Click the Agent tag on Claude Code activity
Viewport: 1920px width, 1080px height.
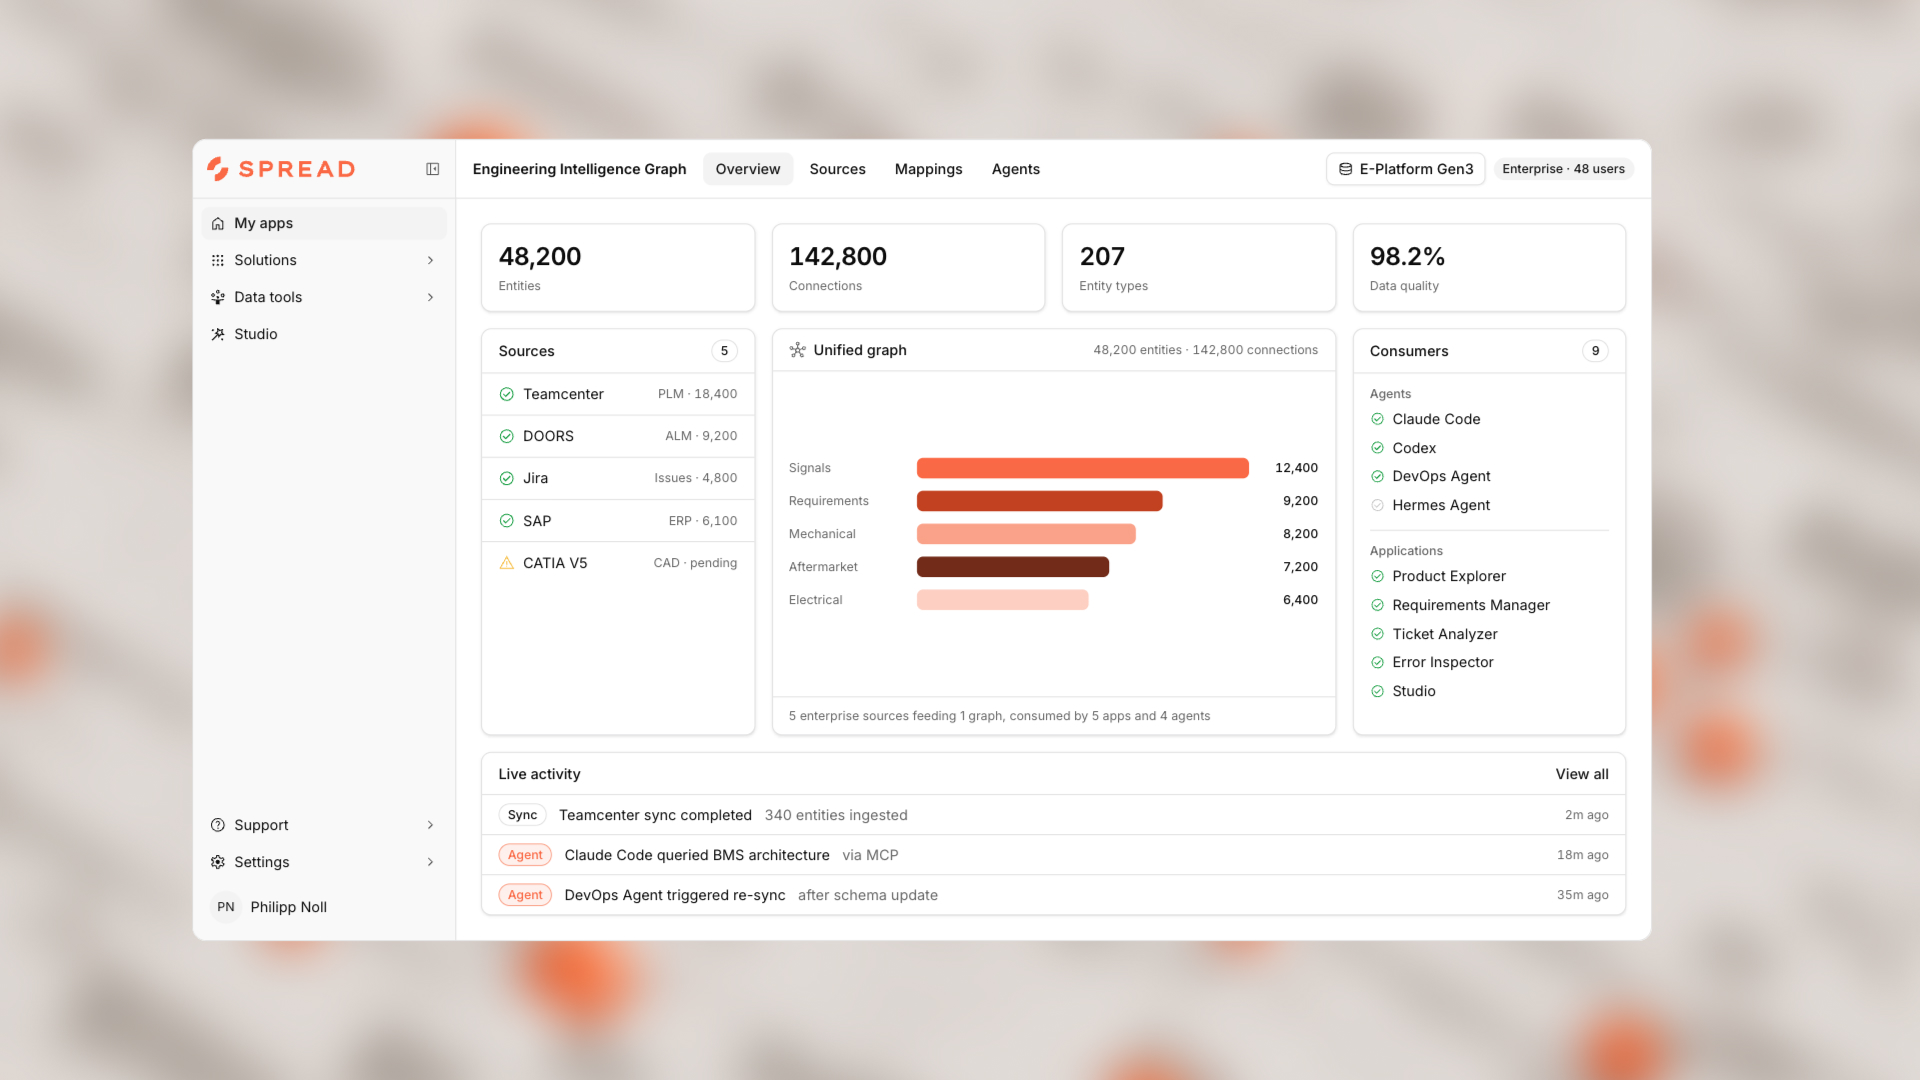click(x=525, y=855)
